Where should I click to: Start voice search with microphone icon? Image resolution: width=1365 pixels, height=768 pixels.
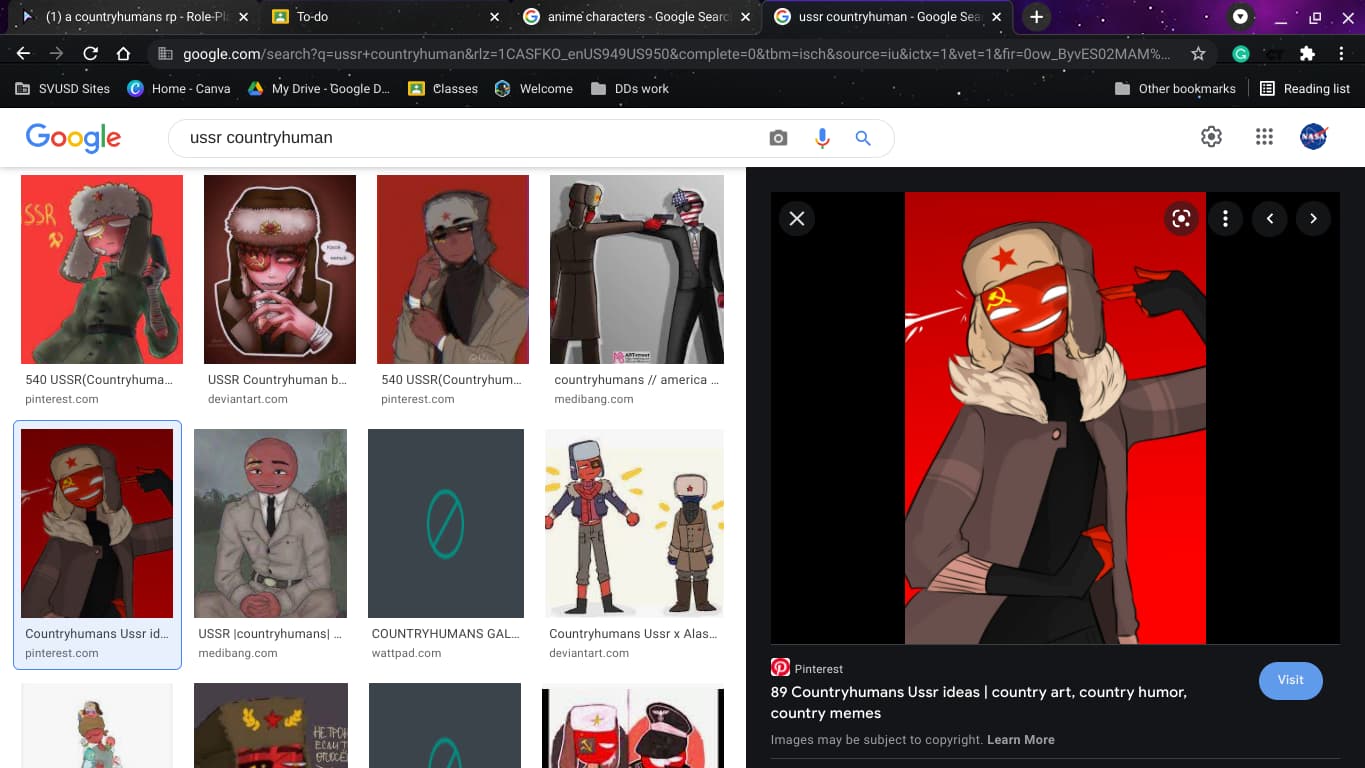pyautogui.click(x=822, y=138)
